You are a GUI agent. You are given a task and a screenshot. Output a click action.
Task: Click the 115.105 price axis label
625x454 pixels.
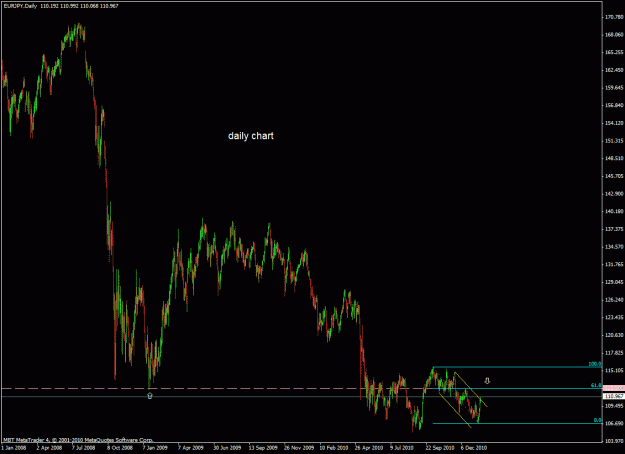click(x=614, y=371)
